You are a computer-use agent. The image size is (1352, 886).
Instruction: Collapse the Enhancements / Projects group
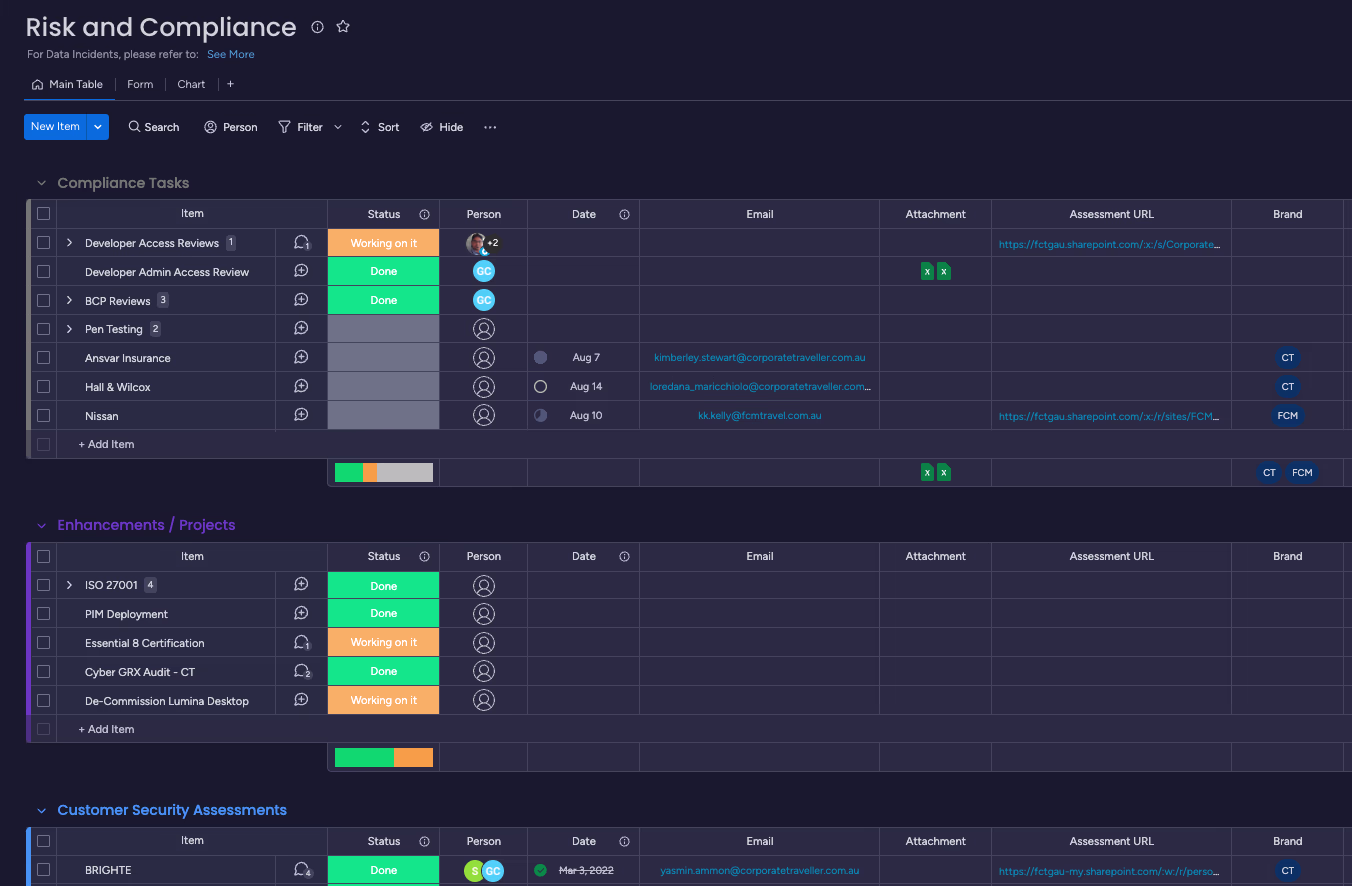tap(41, 525)
